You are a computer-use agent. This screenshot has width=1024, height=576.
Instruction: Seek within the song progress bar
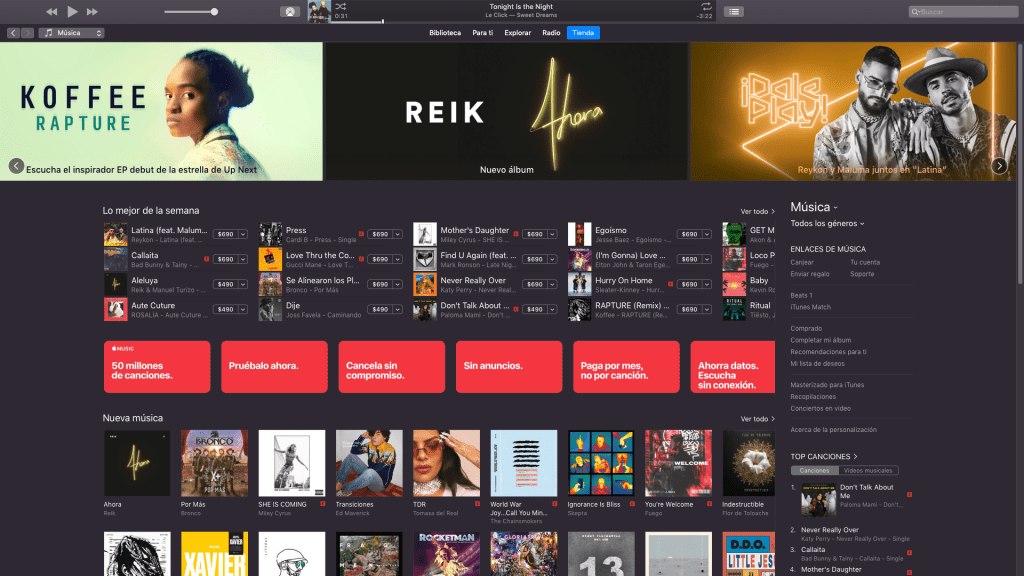click(521, 22)
